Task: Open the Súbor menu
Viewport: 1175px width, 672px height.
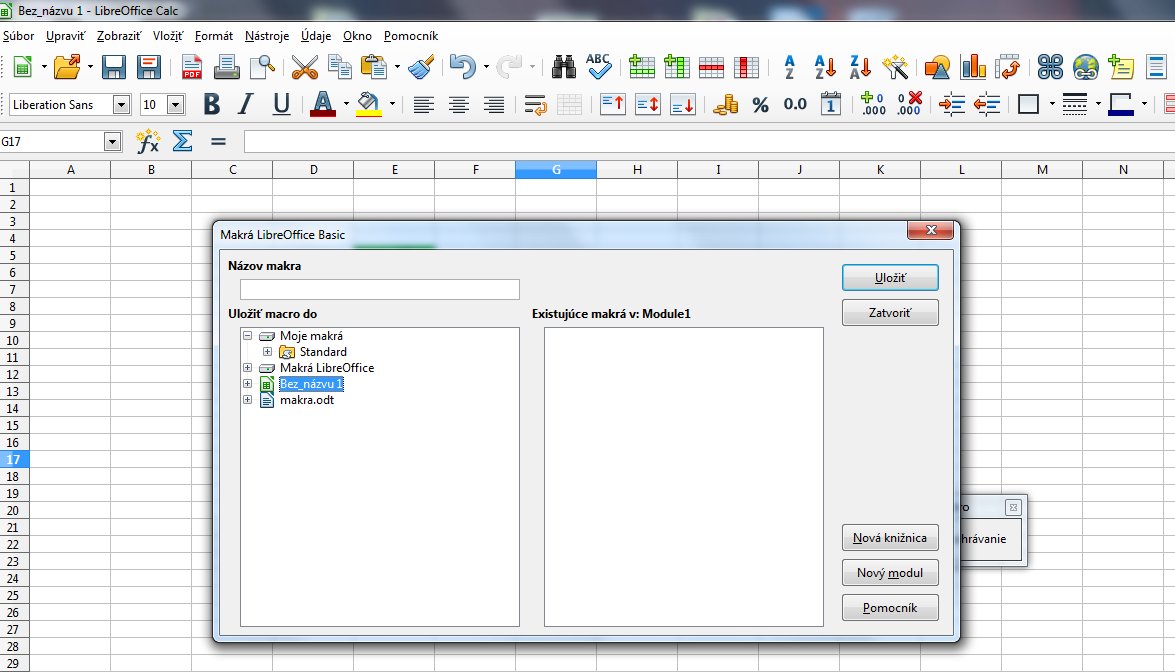Action: point(19,36)
